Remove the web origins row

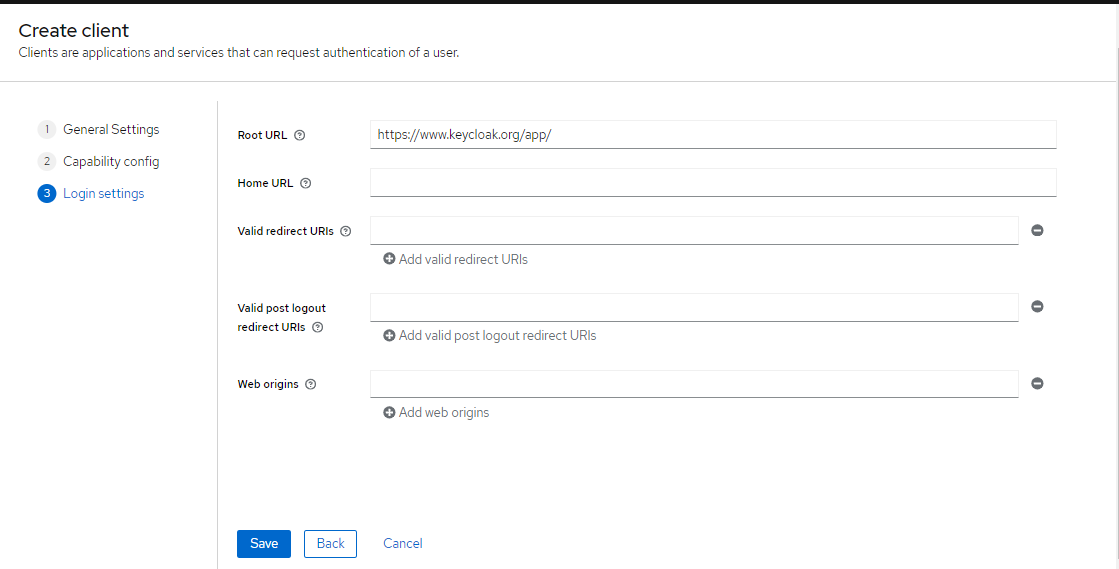click(1038, 383)
